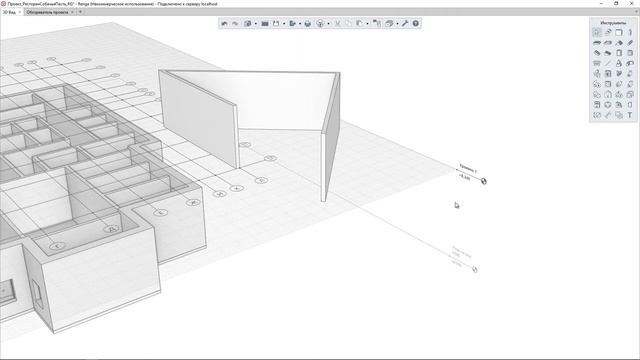This screenshot has width=640, height=360.
Task: Click the scissors cut icon
Action: click(x=338, y=24)
